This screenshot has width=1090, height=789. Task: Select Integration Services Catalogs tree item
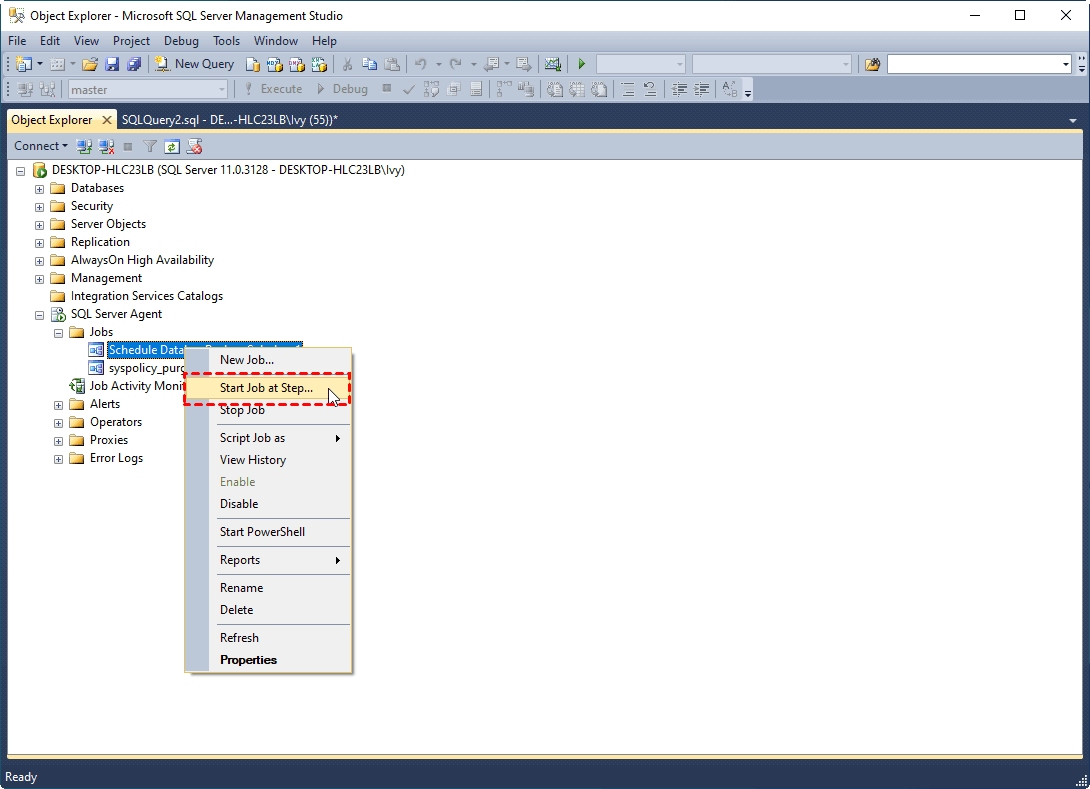coord(147,296)
